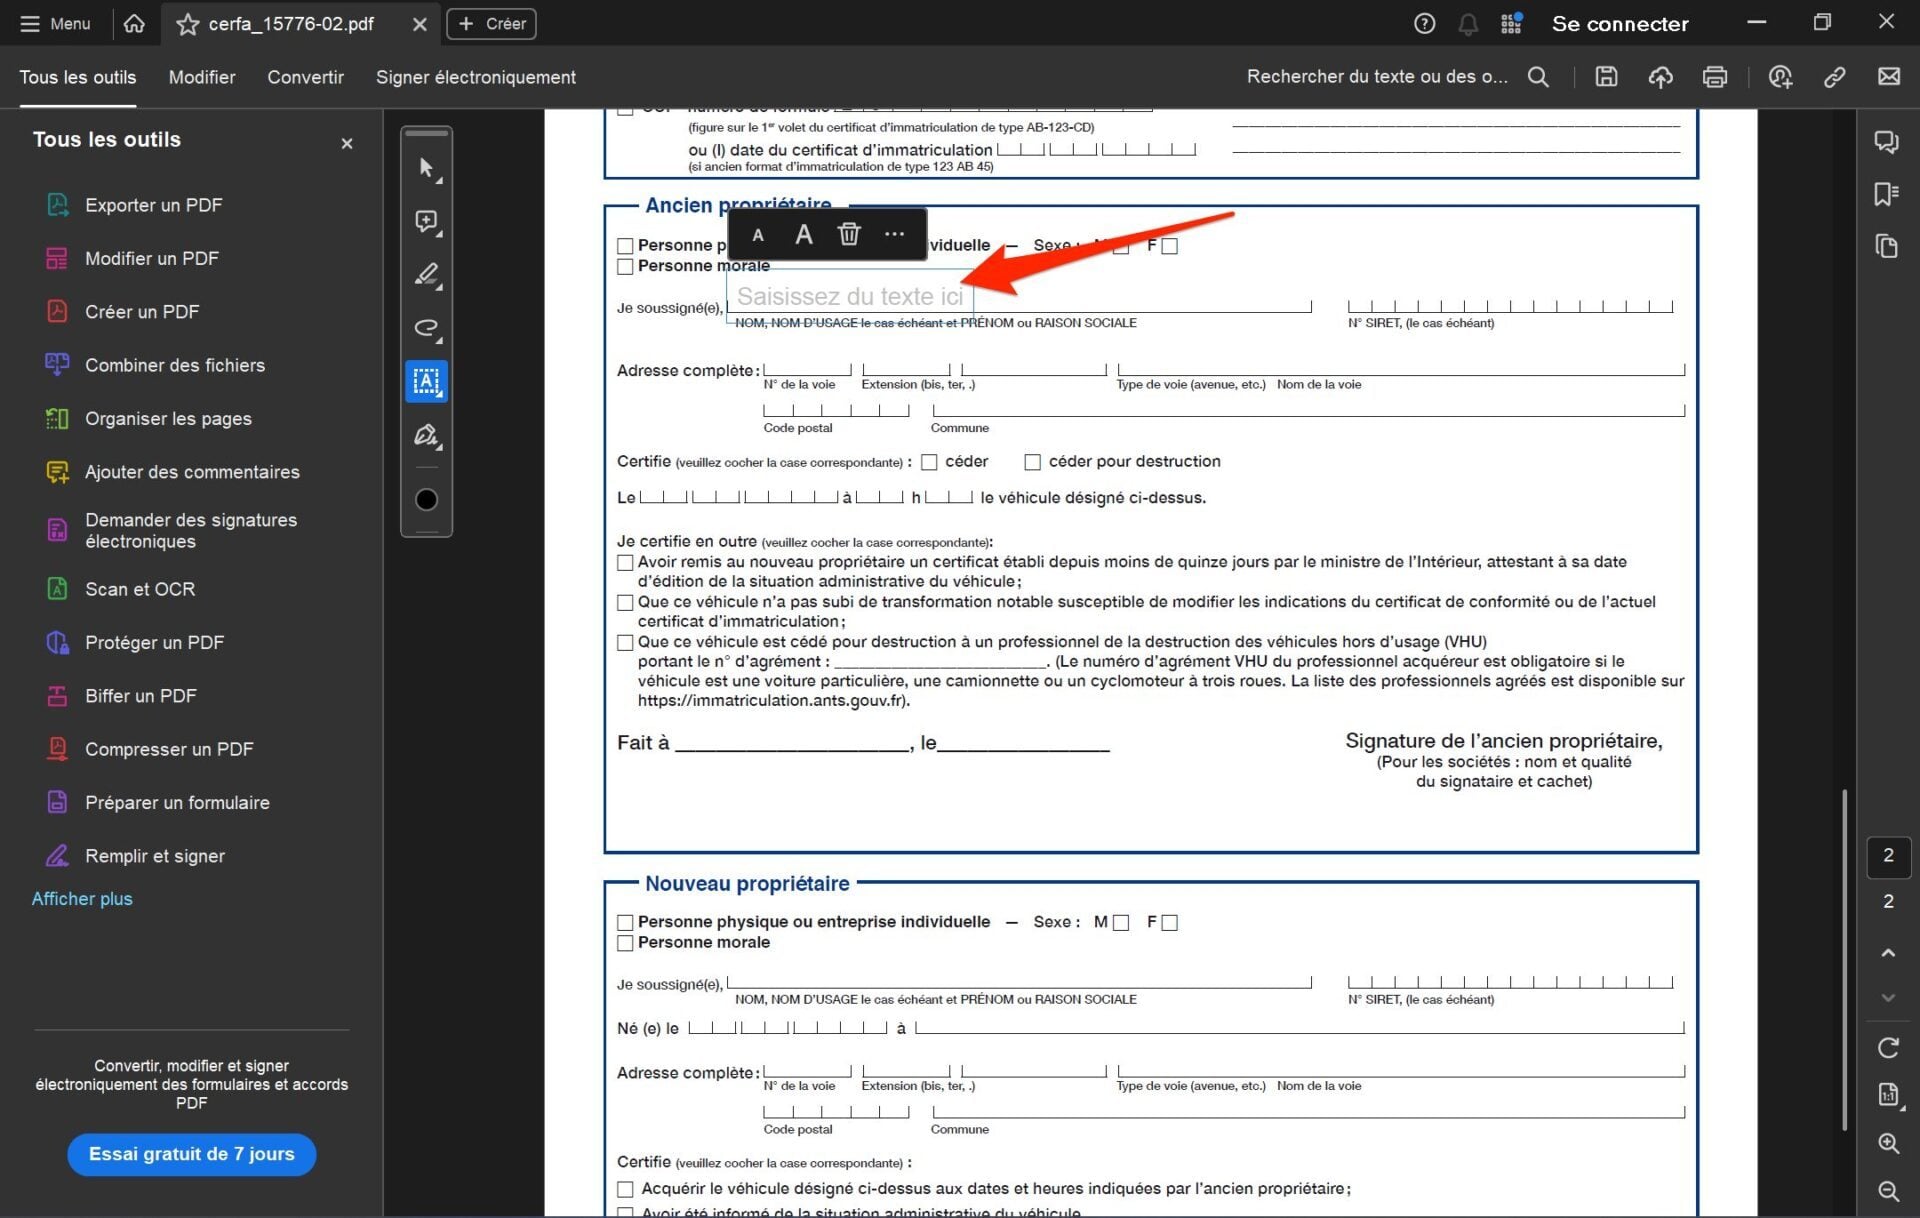1920x1218 pixels.
Task: Click the print icon in top bar
Action: tap(1714, 77)
